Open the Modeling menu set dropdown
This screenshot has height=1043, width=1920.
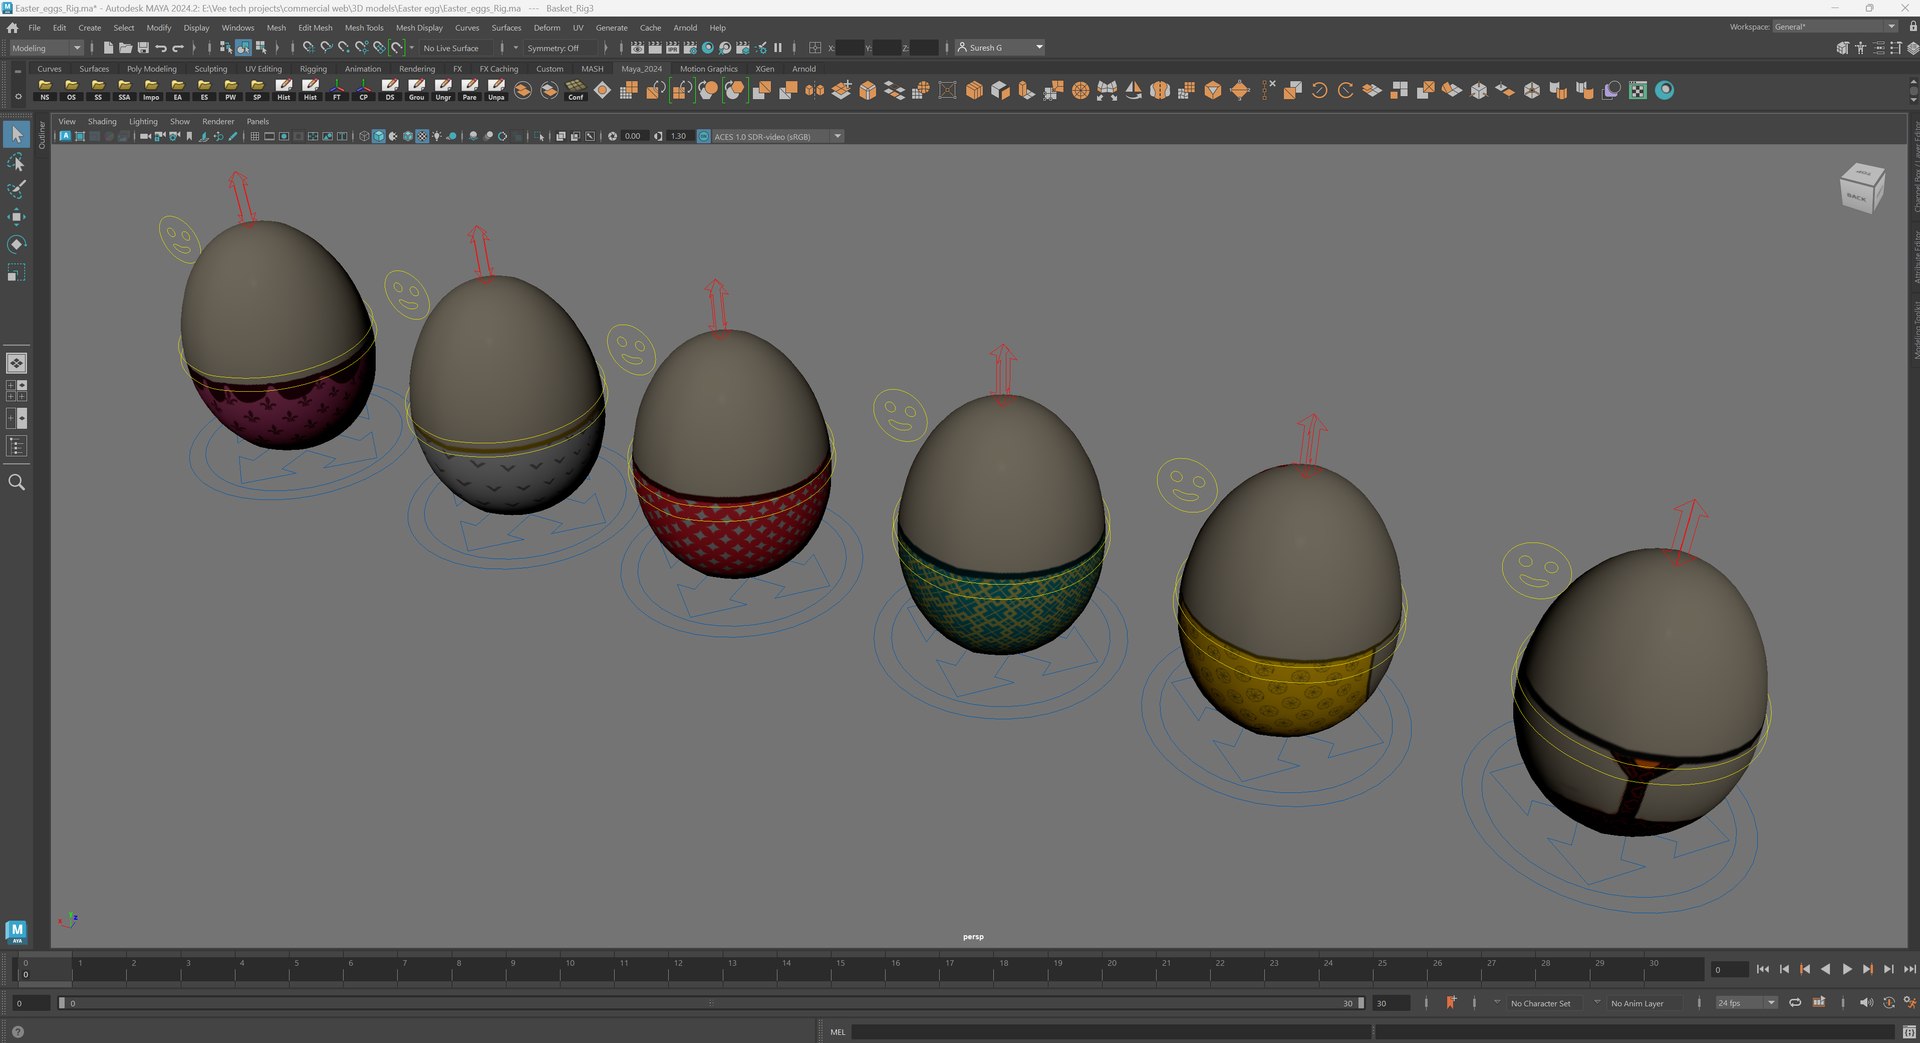tap(46, 48)
